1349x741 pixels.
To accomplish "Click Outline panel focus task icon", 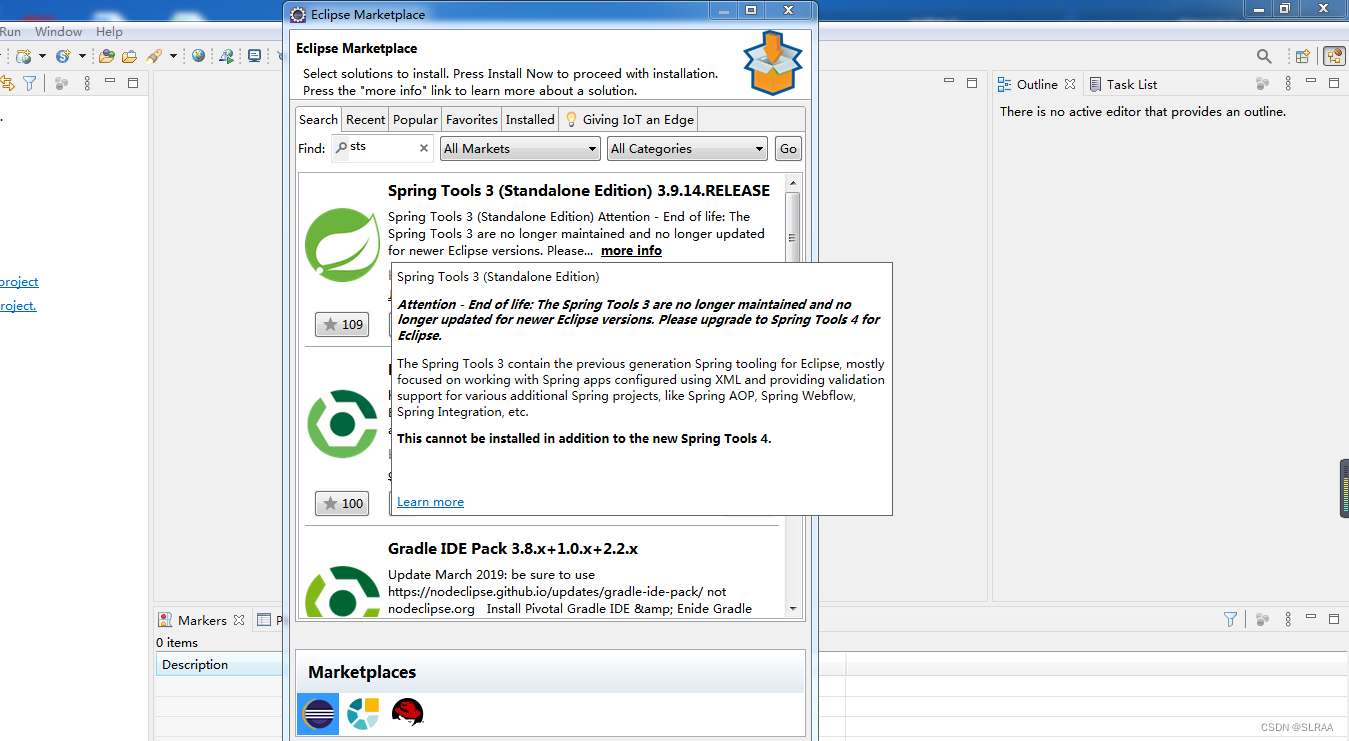I will pos(1263,84).
